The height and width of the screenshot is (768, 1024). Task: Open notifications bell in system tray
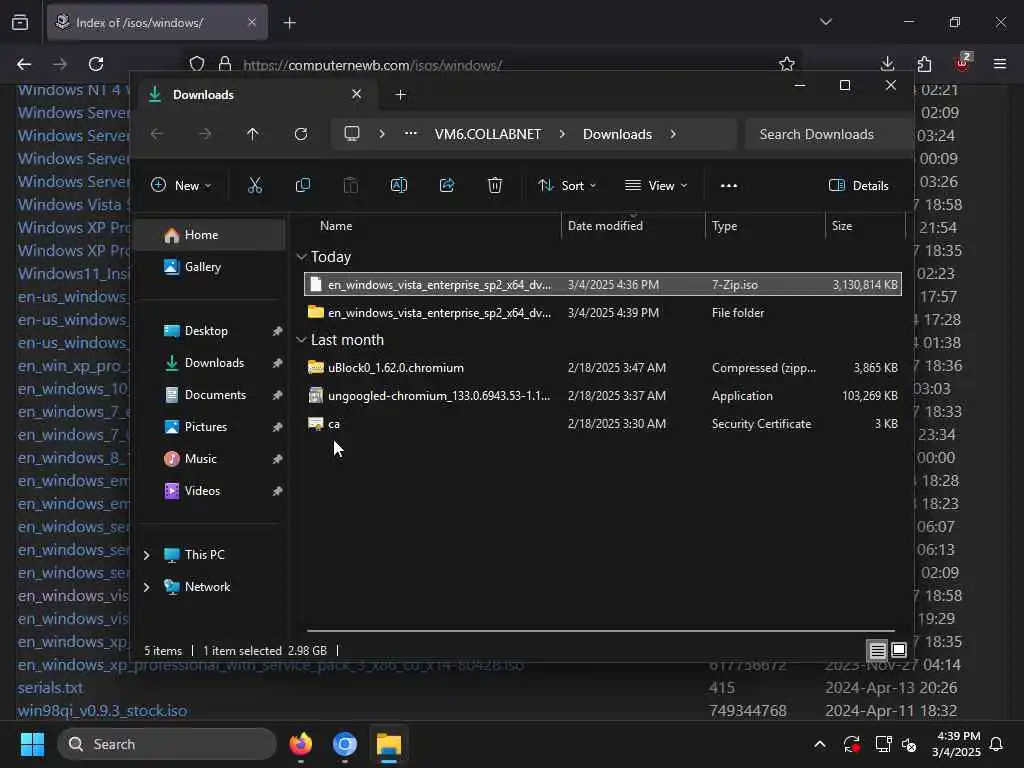coord(997,744)
